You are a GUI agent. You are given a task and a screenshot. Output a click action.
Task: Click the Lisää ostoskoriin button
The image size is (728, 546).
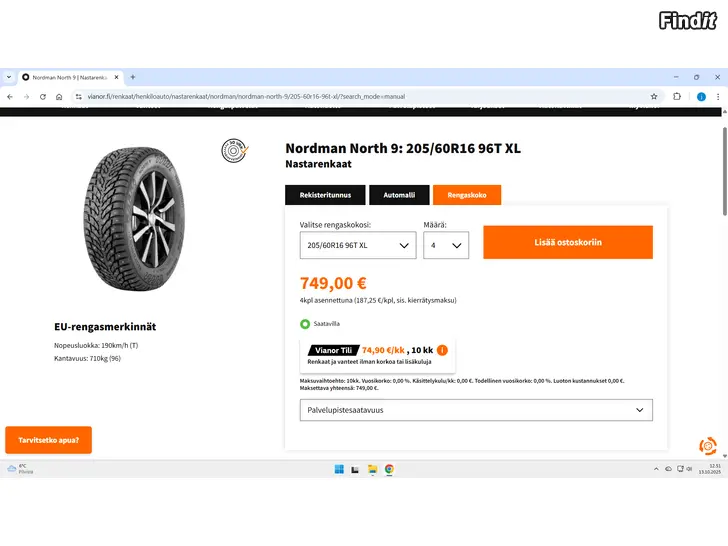[567, 242]
